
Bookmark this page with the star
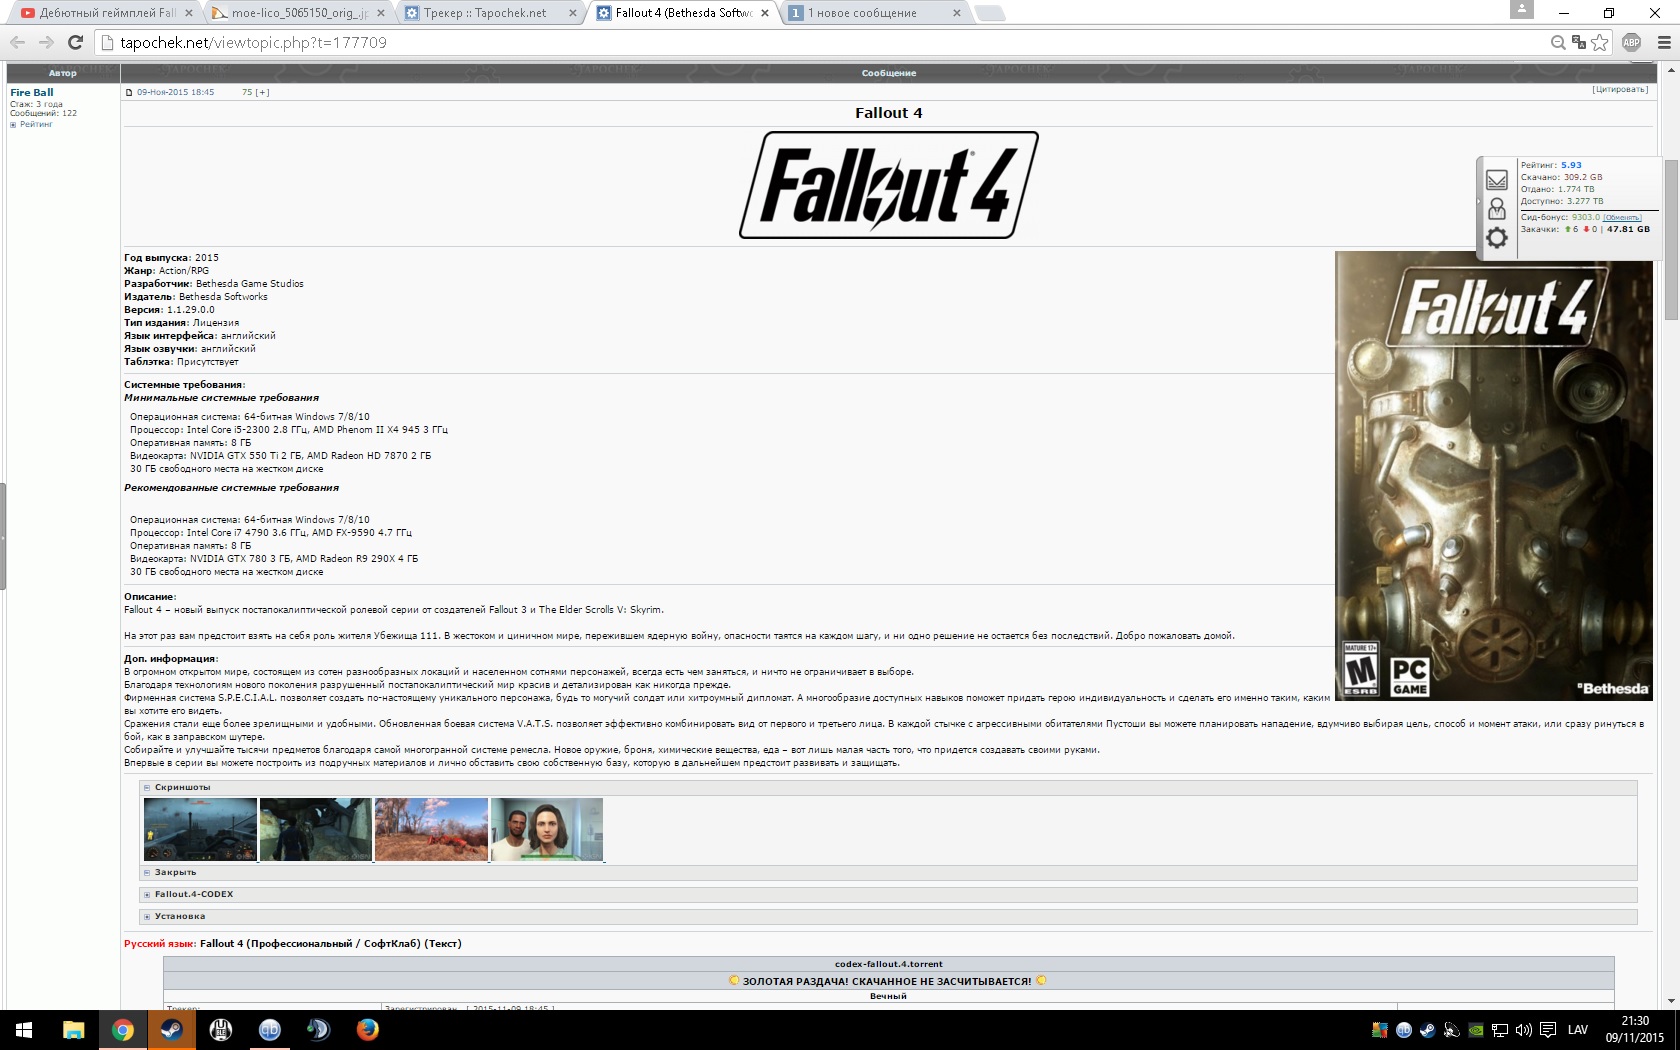click(x=1600, y=42)
